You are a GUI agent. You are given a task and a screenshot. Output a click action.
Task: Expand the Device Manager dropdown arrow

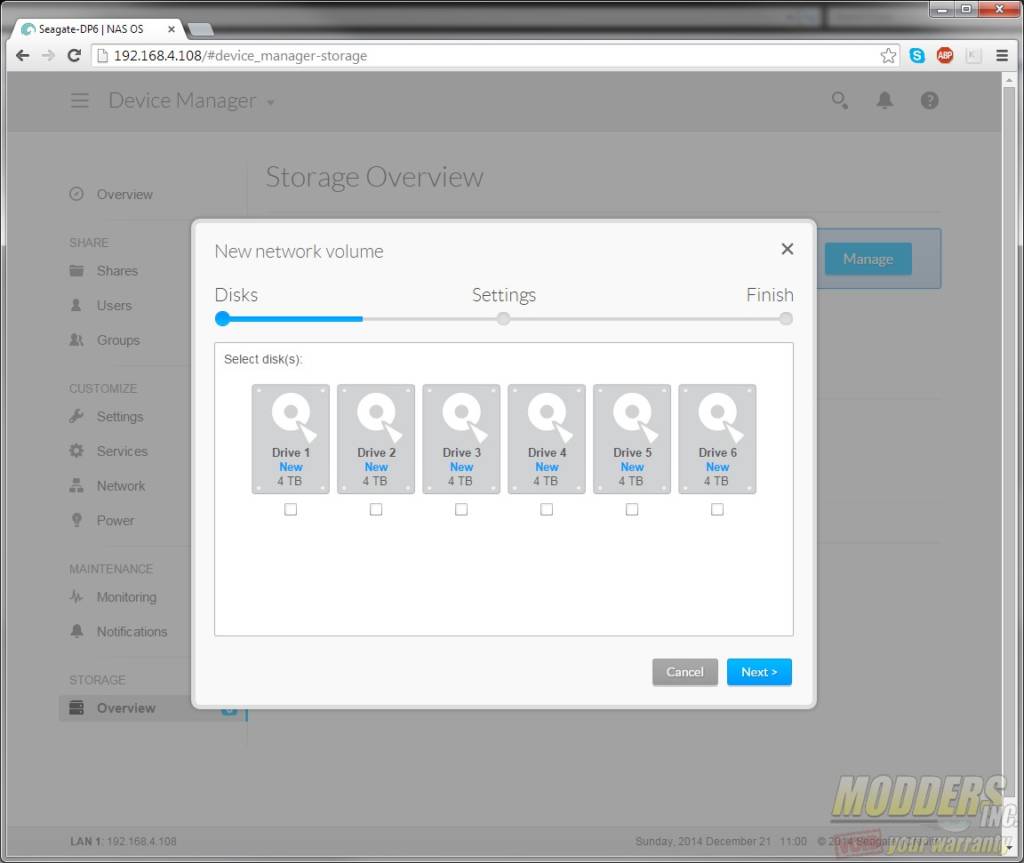click(x=270, y=102)
